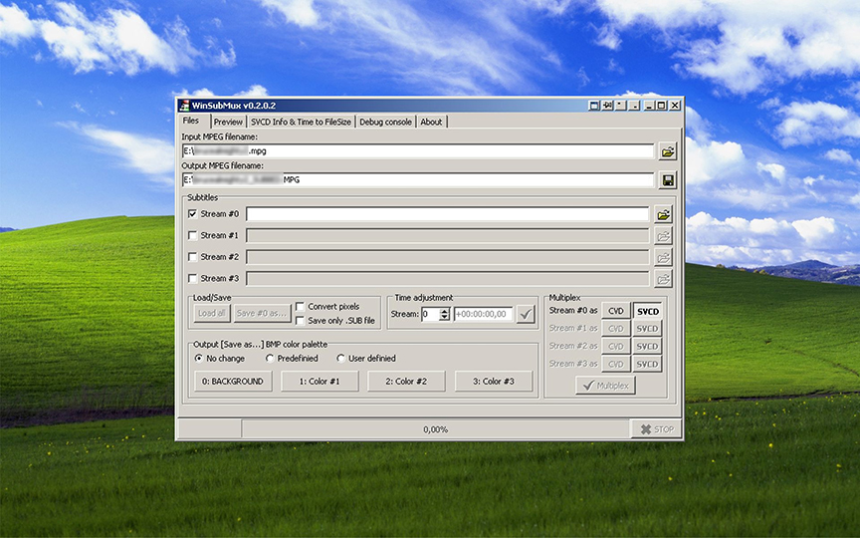Enable the Stream #3 checkbox
860x538 pixels.
tap(192, 279)
